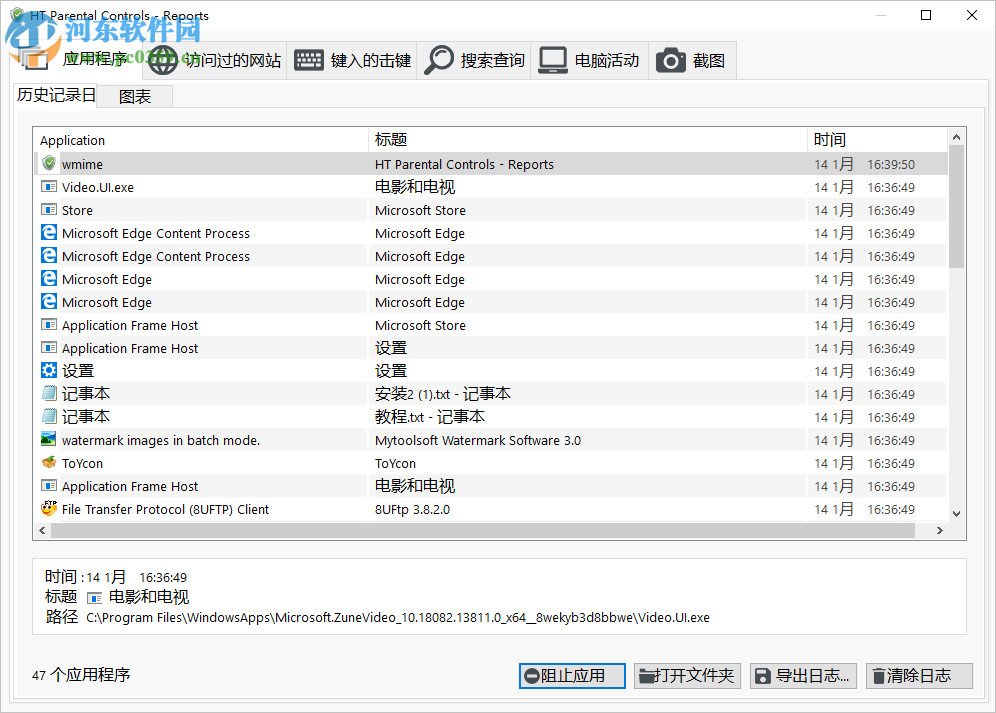Click the 清除日志 button
The height and width of the screenshot is (713, 996).
pyautogui.click(x=918, y=676)
